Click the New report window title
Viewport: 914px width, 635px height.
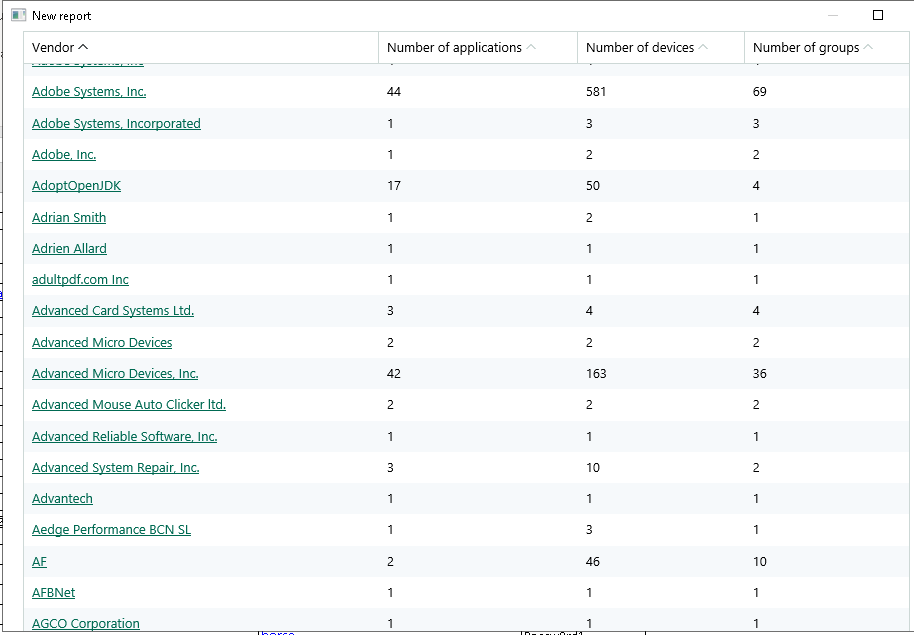coord(61,16)
